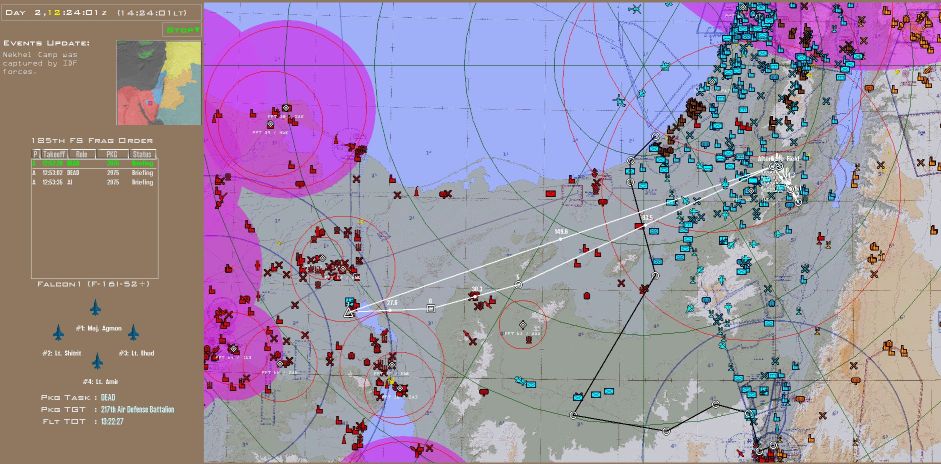Screen dimensions: 941x464
Task: Click the Role column header
Action: (x=83, y=154)
